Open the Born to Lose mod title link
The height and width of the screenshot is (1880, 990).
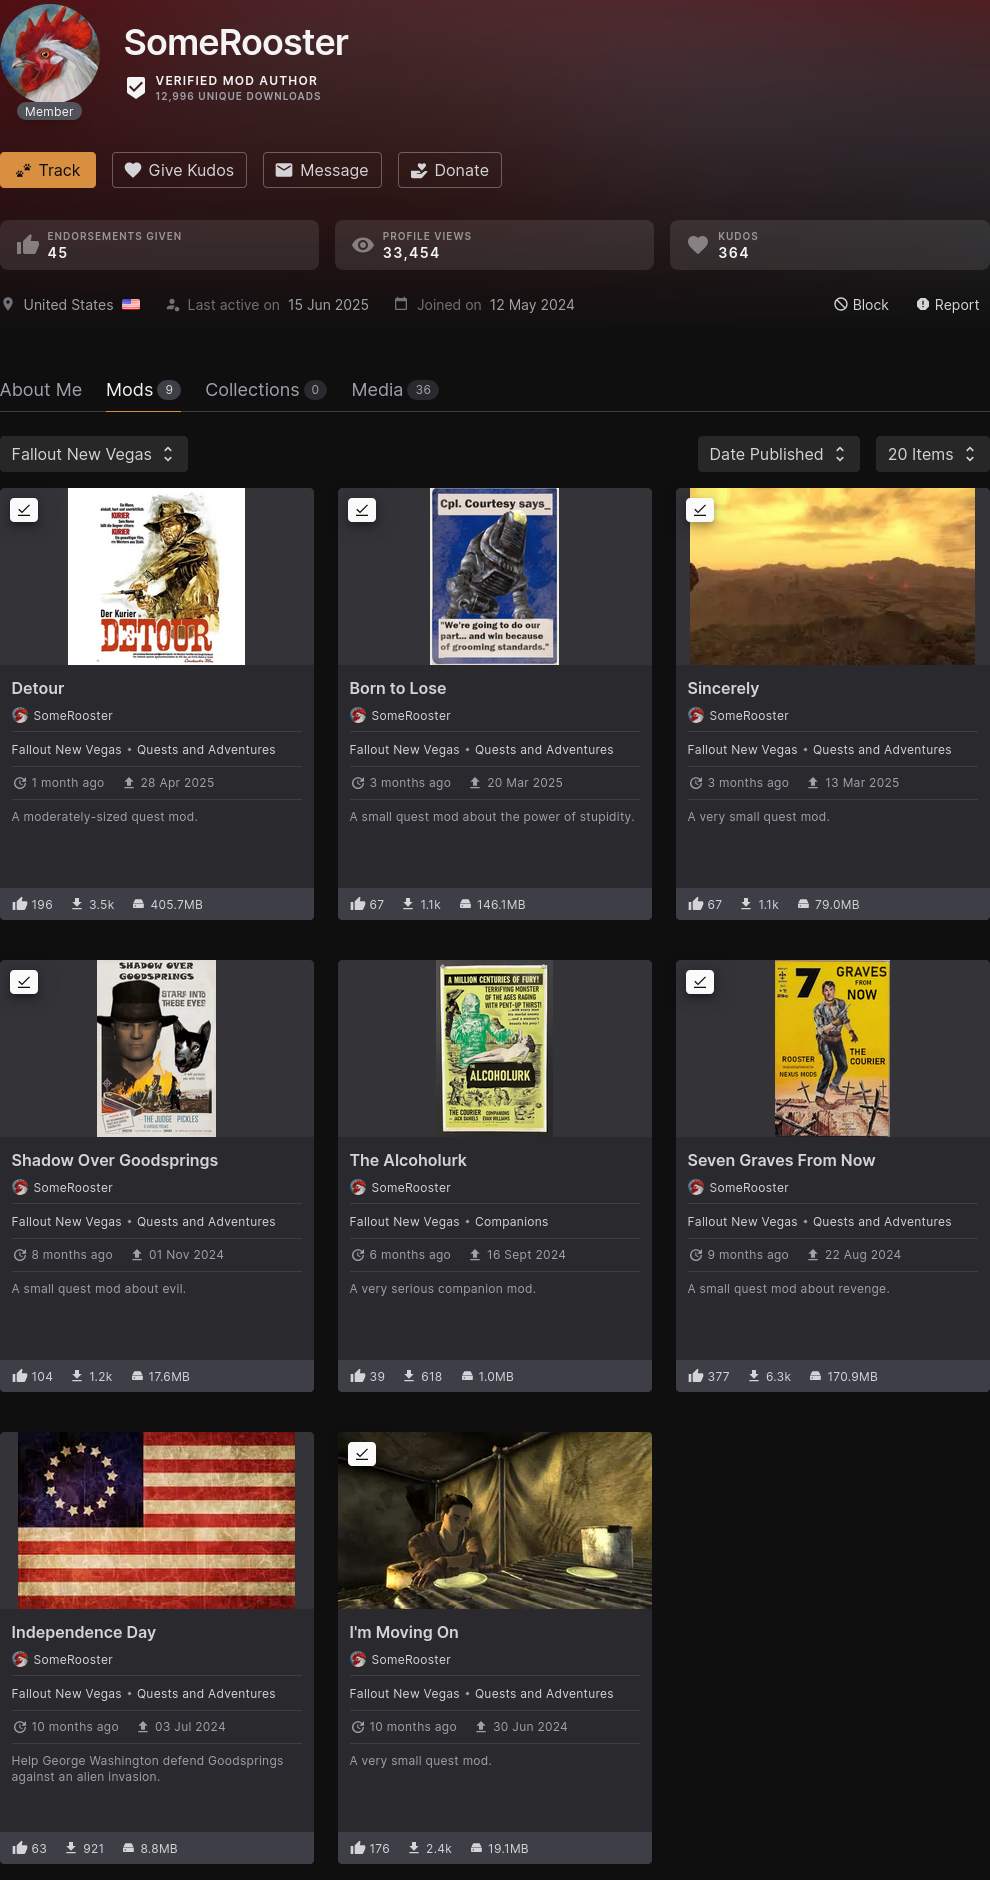398,688
